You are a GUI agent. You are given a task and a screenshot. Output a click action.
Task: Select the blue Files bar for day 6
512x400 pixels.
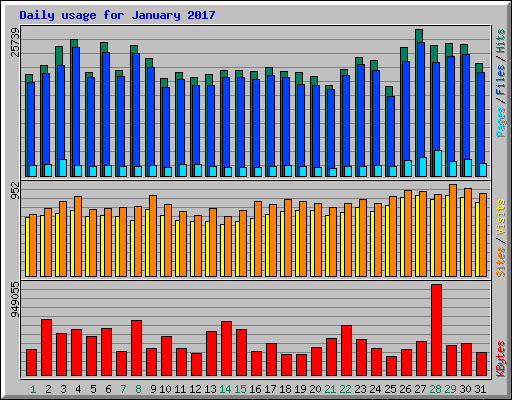pyautogui.click(x=106, y=109)
